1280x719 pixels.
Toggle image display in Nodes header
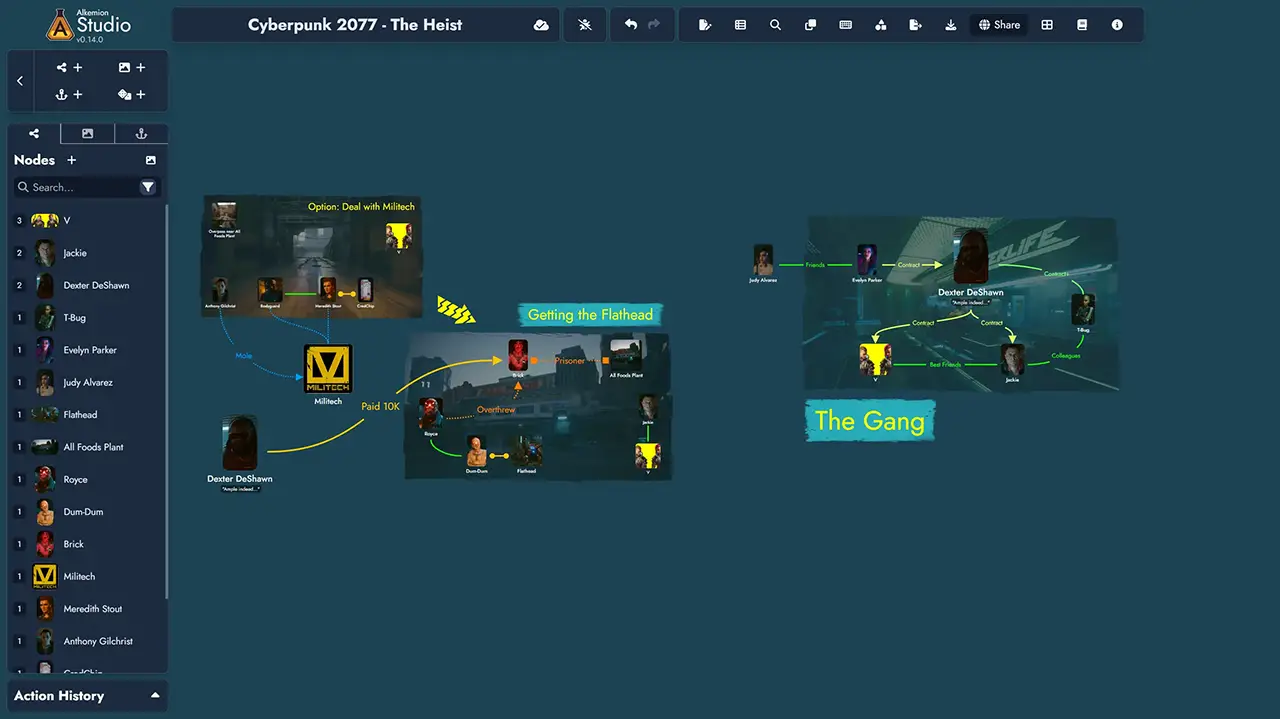tap(150, 160)
